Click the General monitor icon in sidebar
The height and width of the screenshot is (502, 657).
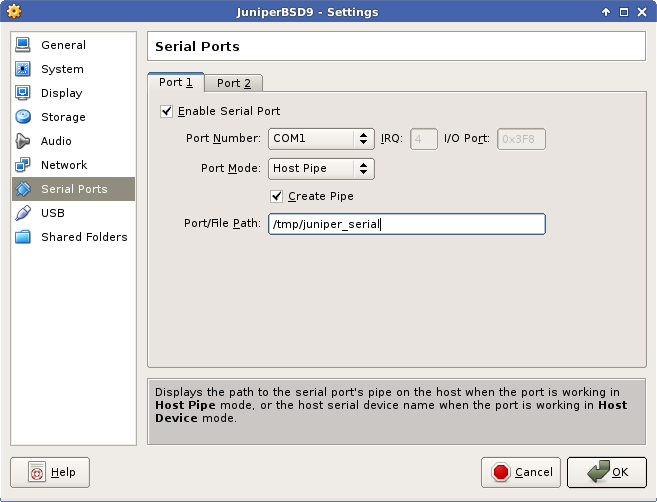(x=23, y=45)
